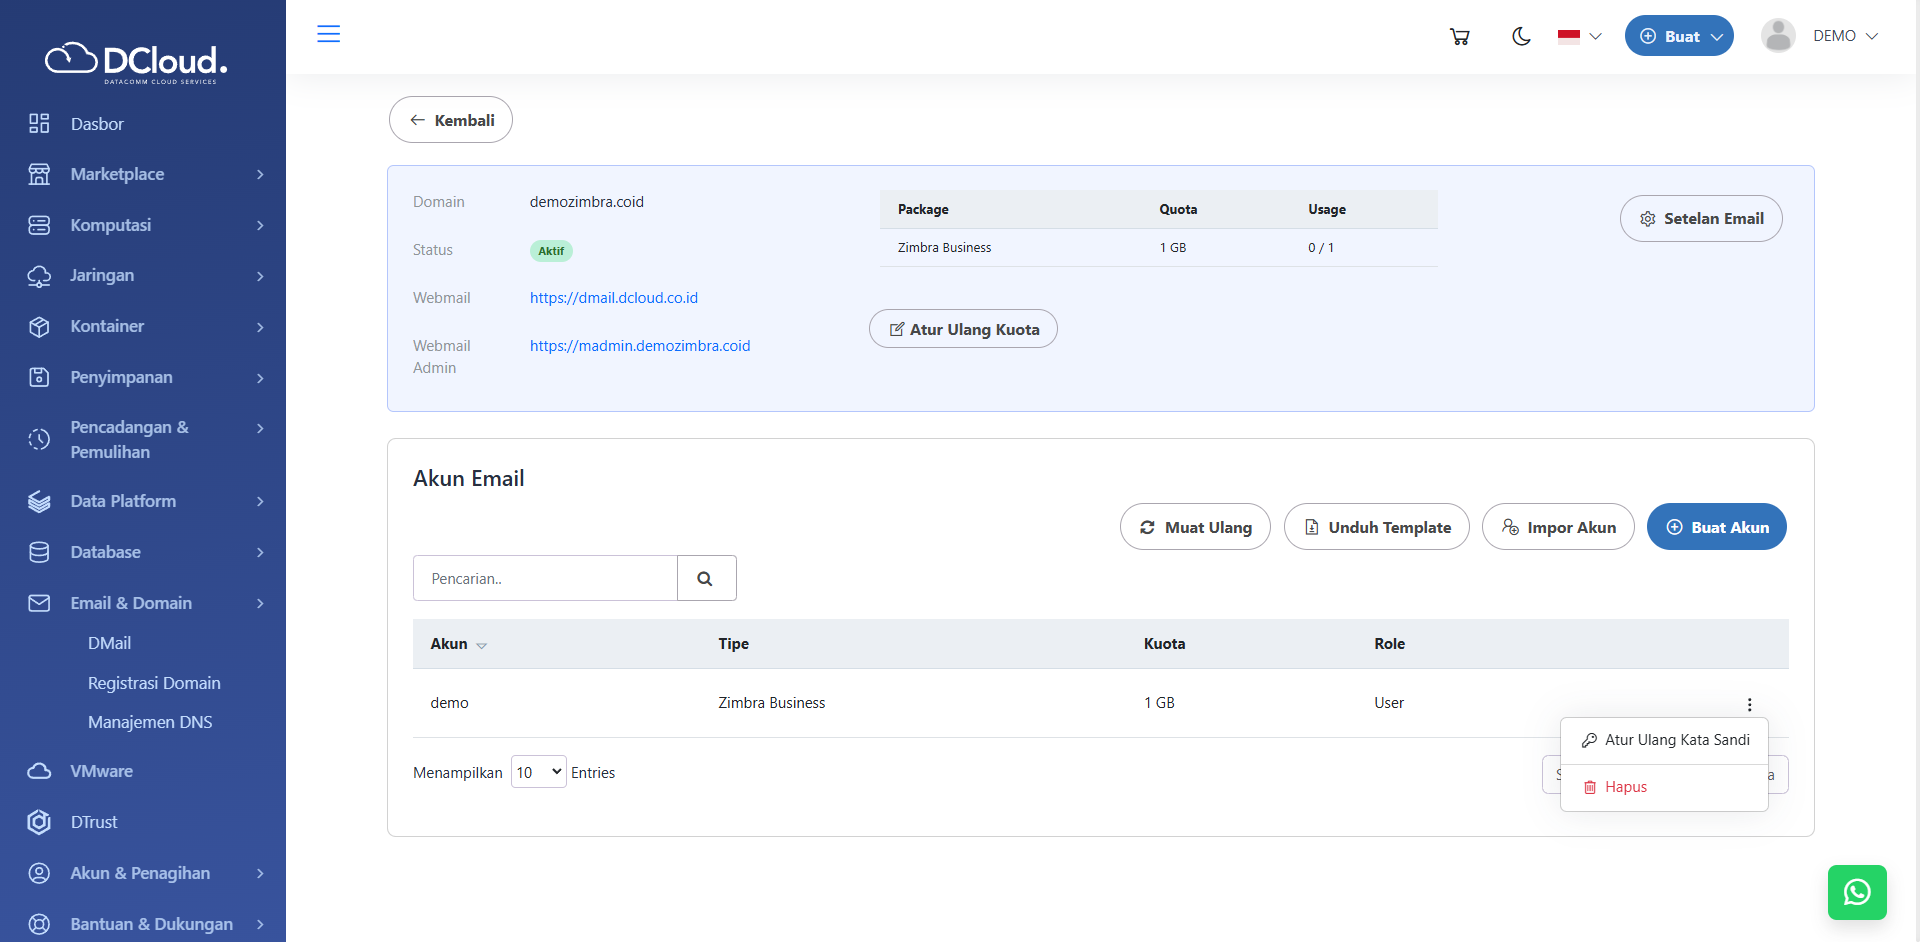Open three-dot actions for demo account

[x=1749, y=704]
